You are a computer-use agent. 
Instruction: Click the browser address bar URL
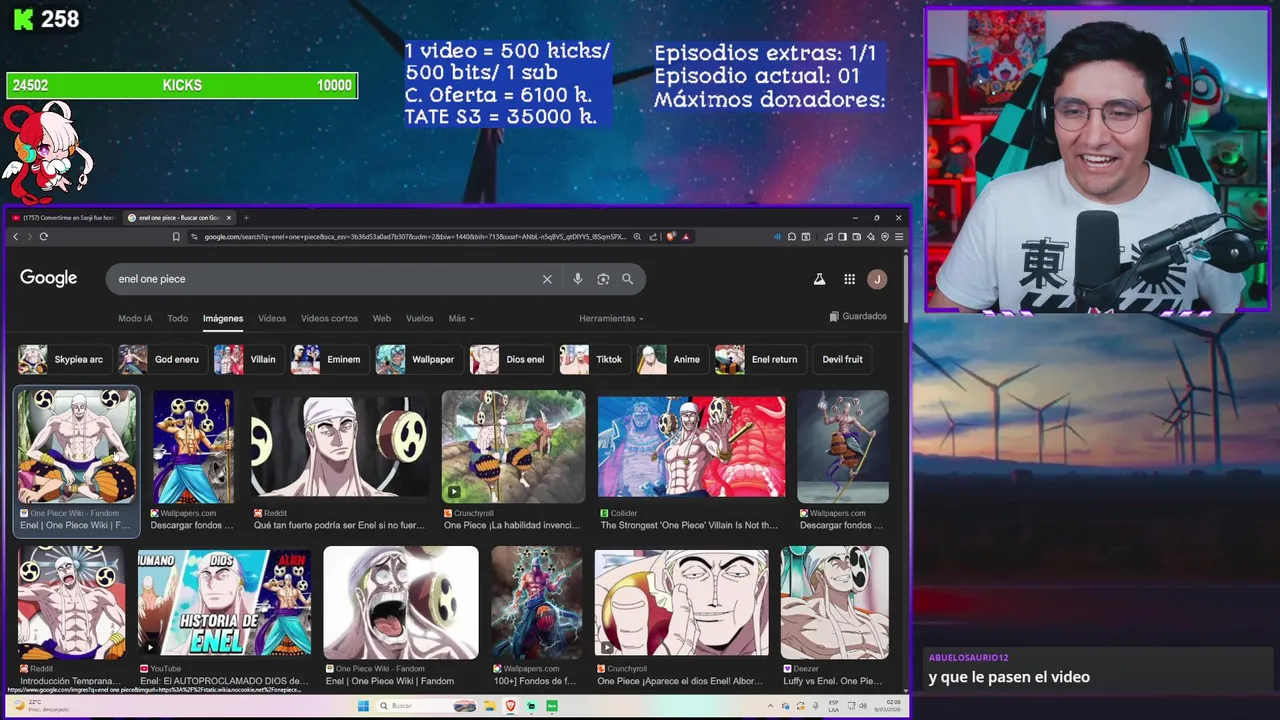pos(415,237)
